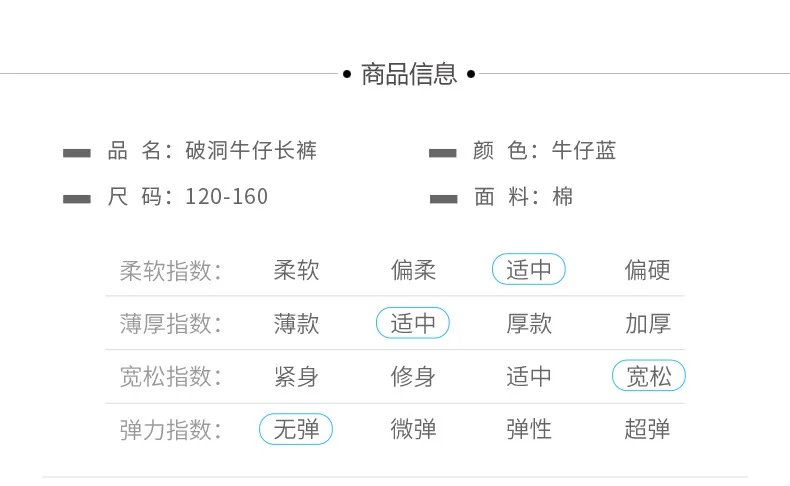Click the dash icon before 尺码
This screenshot has width=790, height=486.
[x=77, y=199]
